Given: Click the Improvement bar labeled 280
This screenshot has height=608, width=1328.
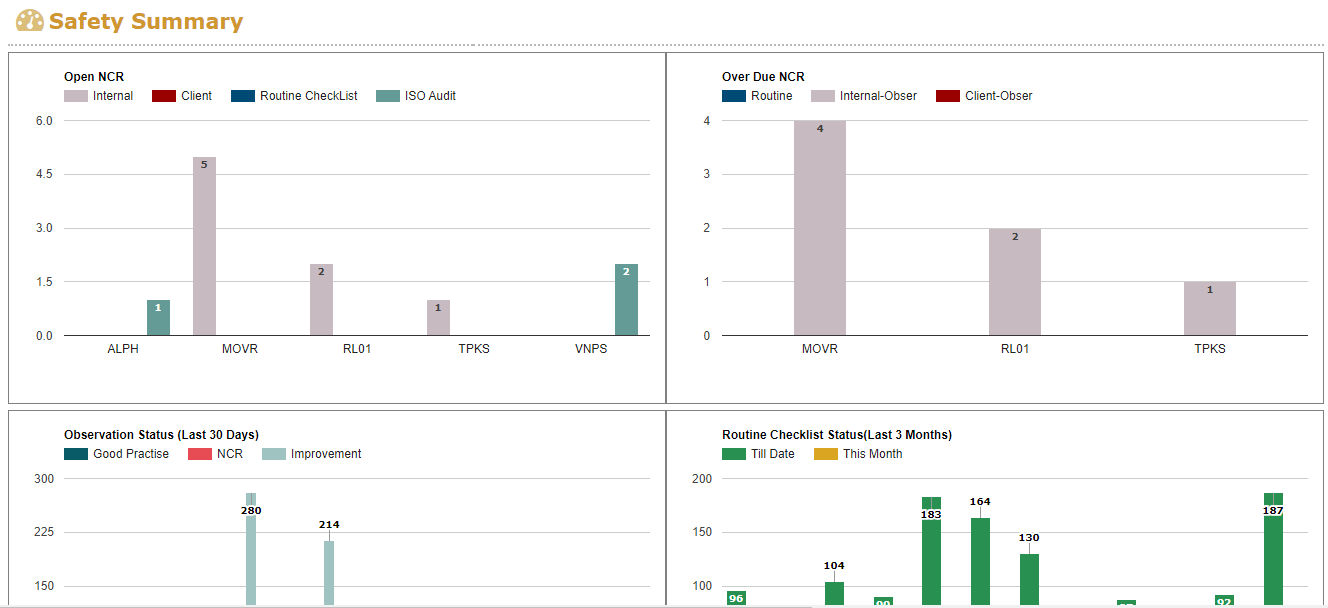Looking at the screenshot, I should tap(251, 550).
